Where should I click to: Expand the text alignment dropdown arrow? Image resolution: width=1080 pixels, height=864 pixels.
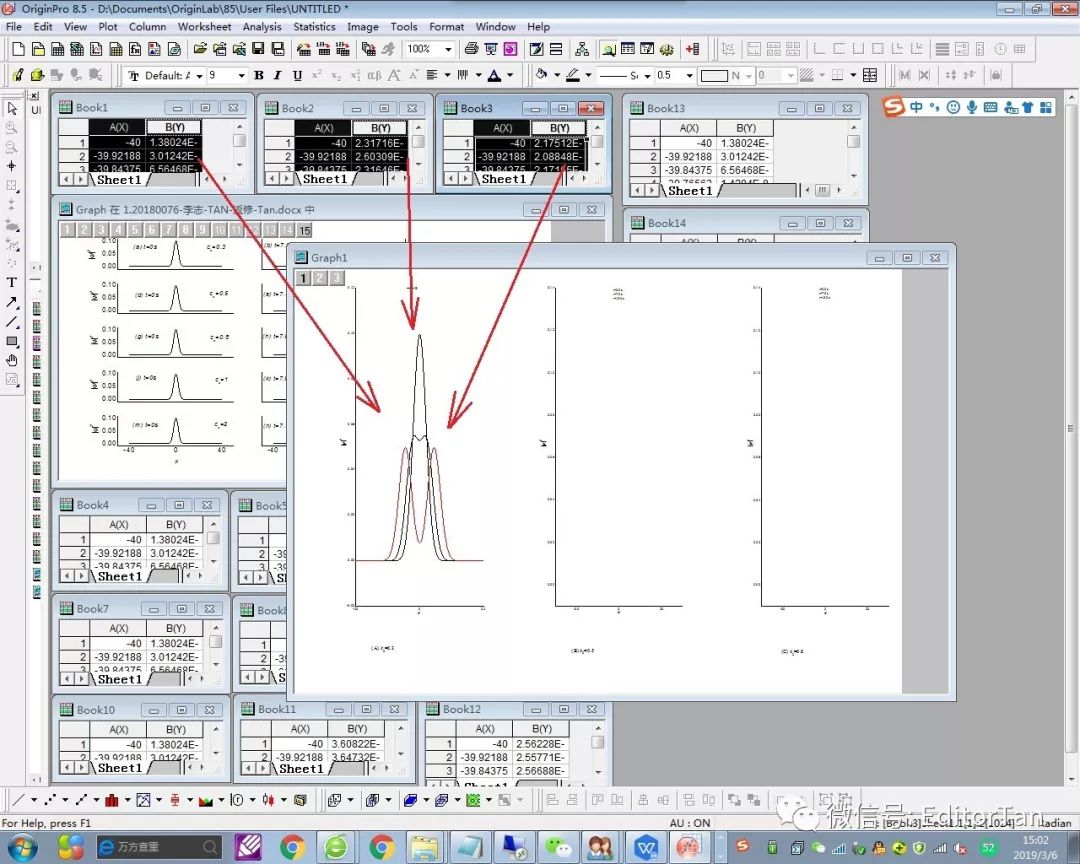pyautogui.click(x=447, y=75)
